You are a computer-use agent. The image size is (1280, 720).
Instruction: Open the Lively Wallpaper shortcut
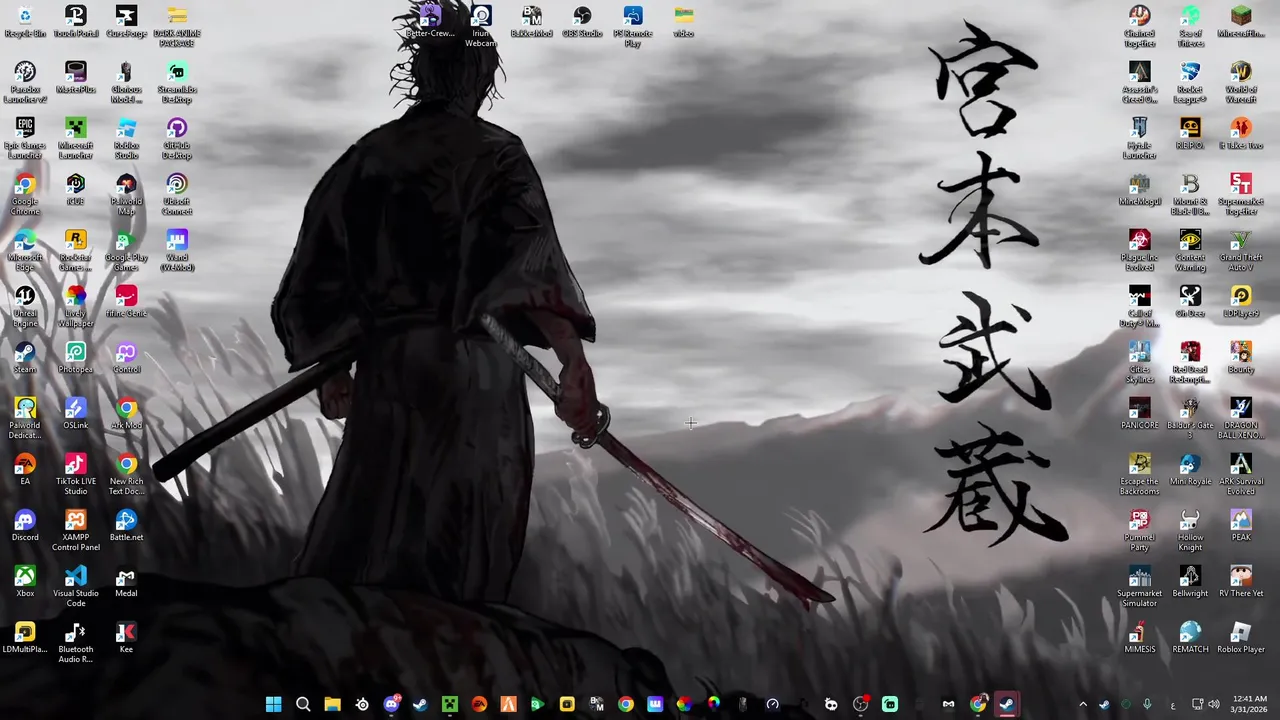[x=76, y=307]
